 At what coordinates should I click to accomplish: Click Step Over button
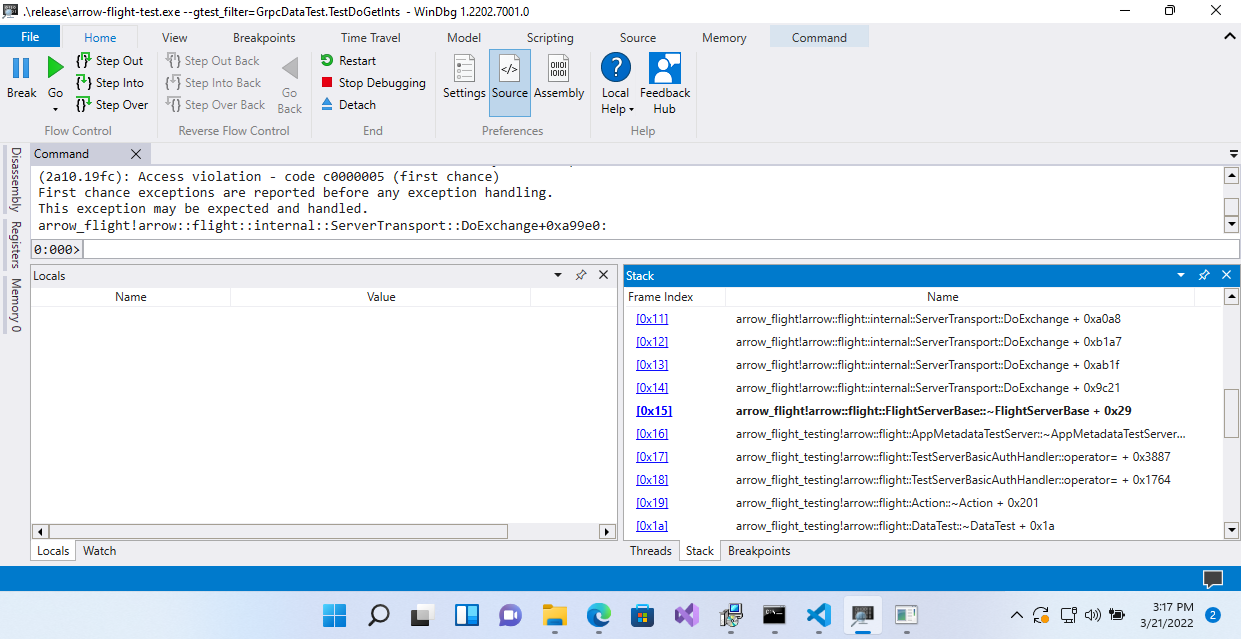(111, 105)
